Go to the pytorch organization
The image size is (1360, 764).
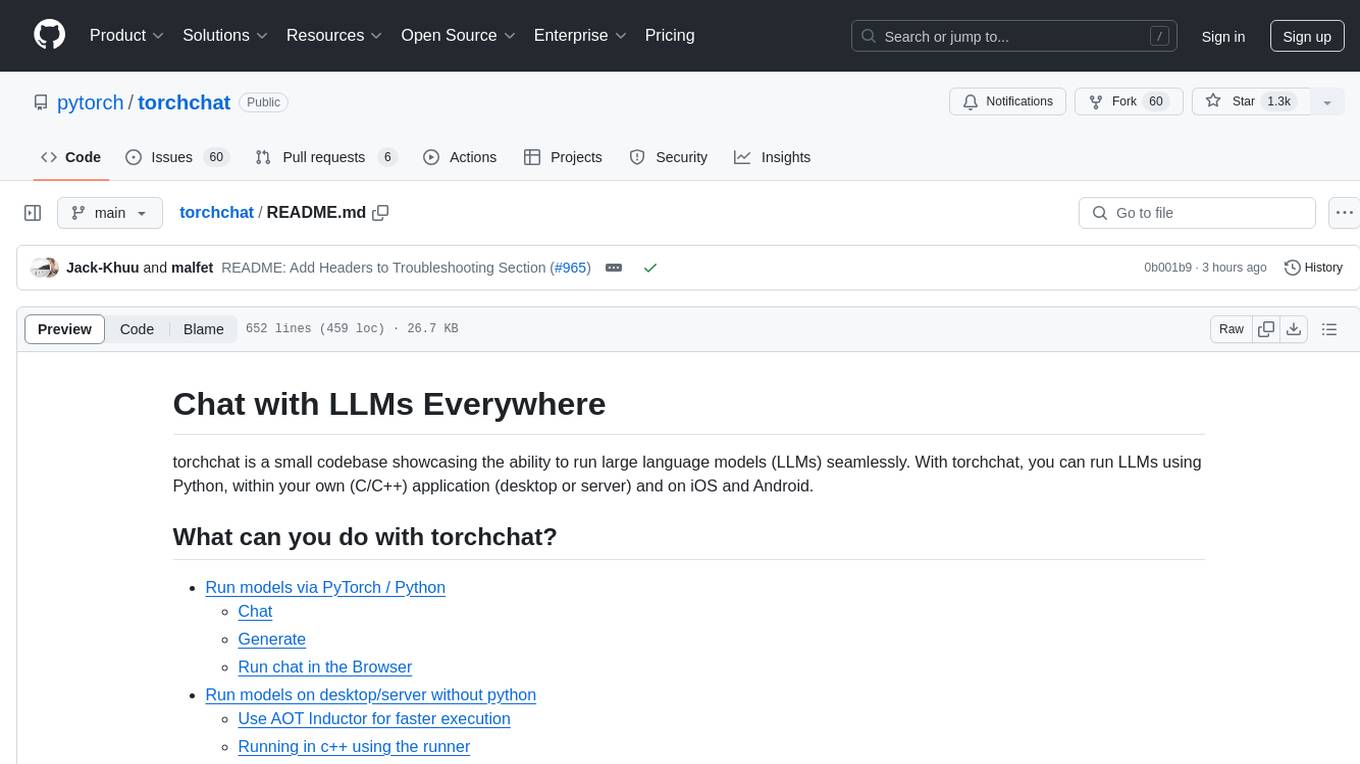click(x=90, y=102)
